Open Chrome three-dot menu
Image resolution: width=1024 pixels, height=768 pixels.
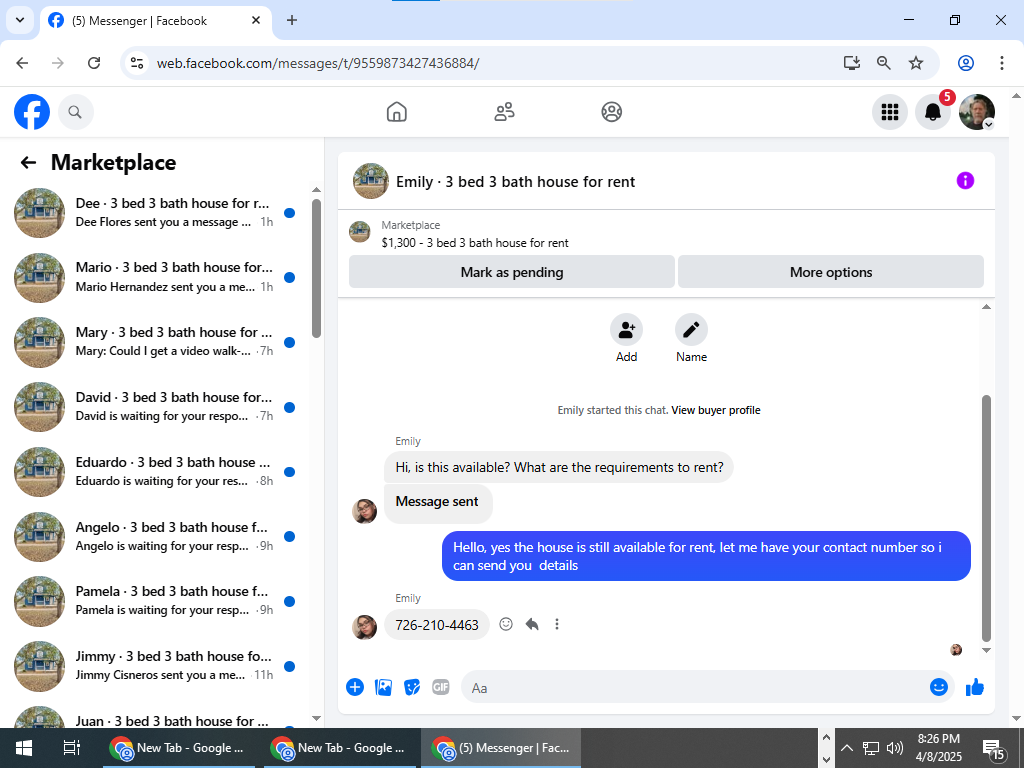(1001, 63)
